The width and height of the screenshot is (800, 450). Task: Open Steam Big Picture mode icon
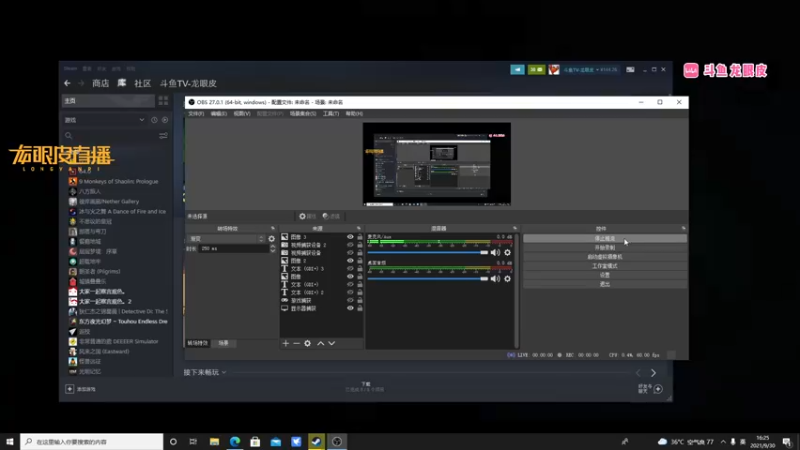click(631, 69)
